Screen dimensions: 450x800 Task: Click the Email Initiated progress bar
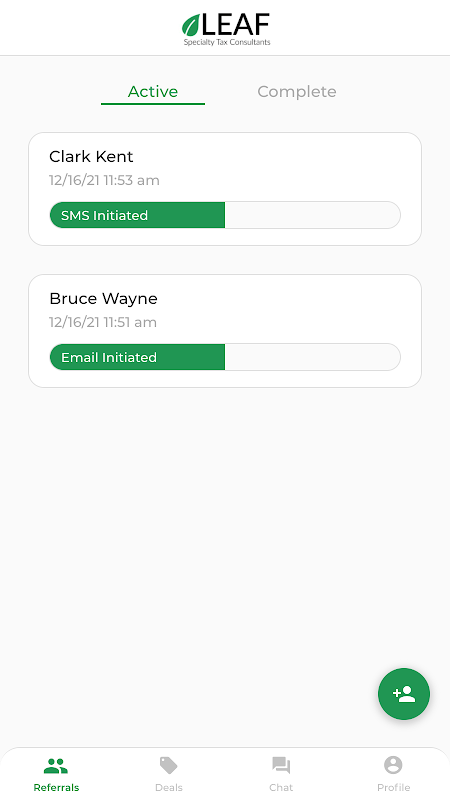tap(225, 357)
